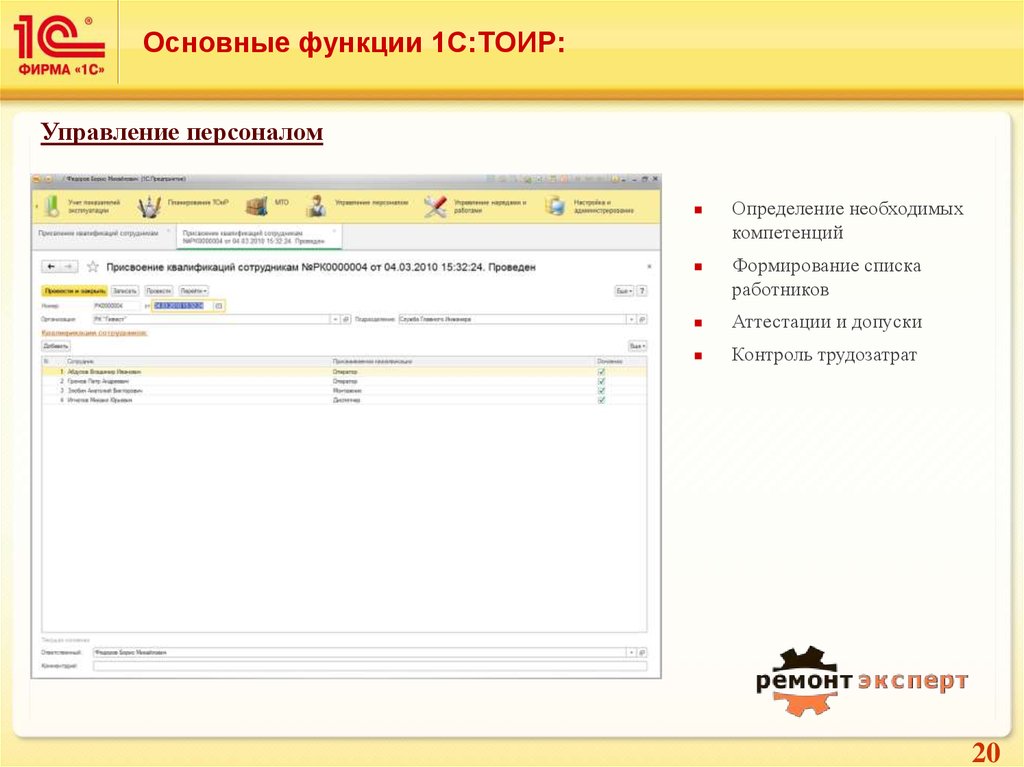Open the Ответственный record with its open icon
The image size is (1024, 767).
642,652
